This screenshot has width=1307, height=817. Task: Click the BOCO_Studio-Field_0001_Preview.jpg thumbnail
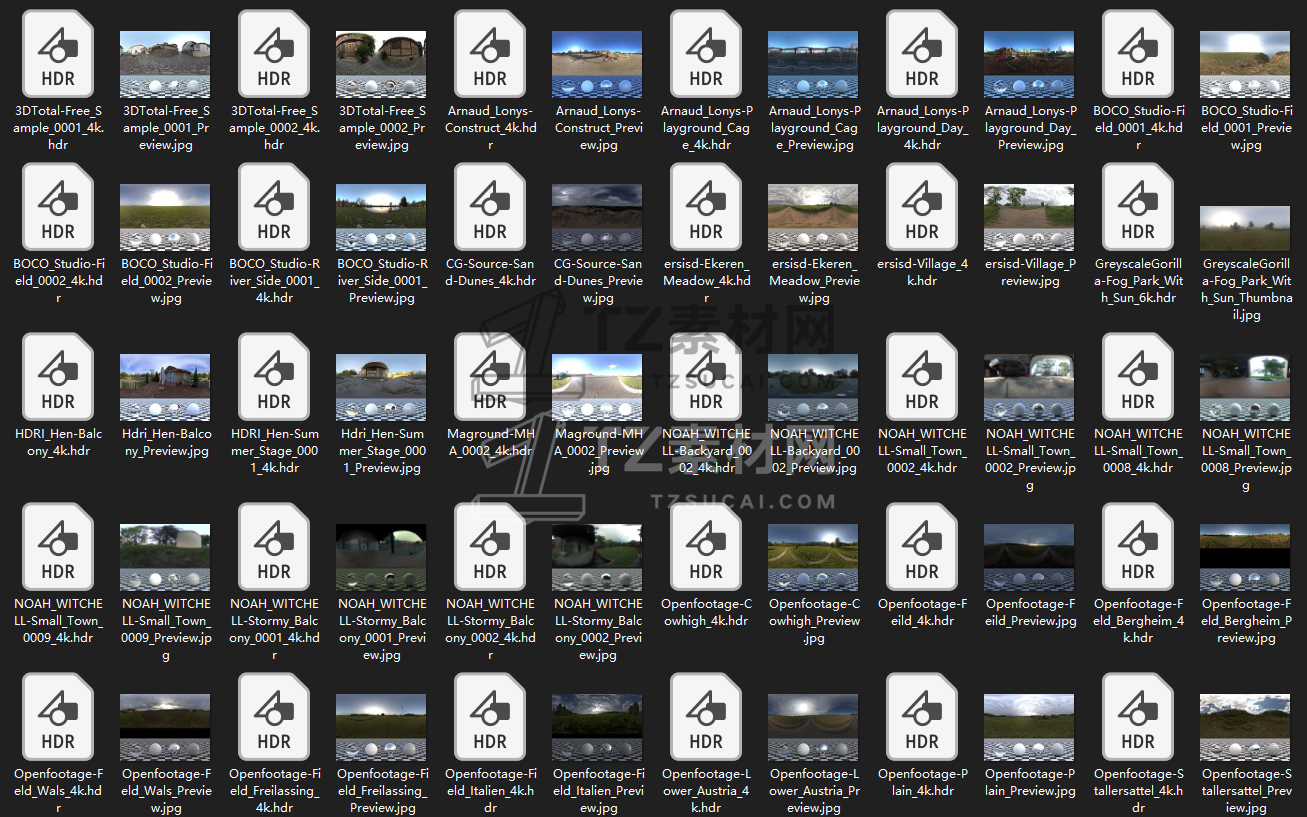click(1245, 65)
